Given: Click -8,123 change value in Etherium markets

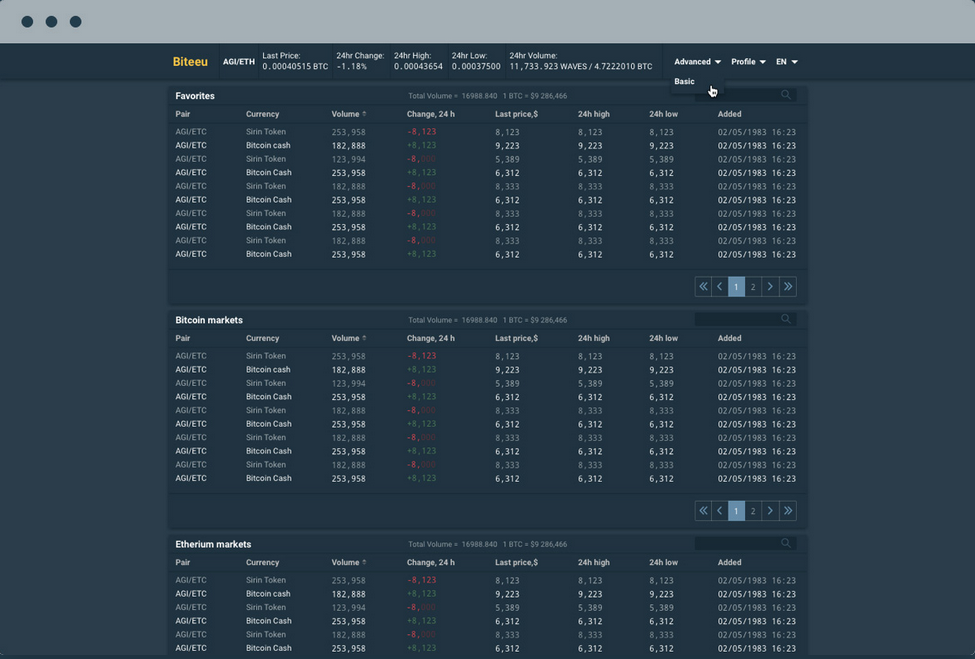Looking at the screenshot, I should tap(422, 580).
